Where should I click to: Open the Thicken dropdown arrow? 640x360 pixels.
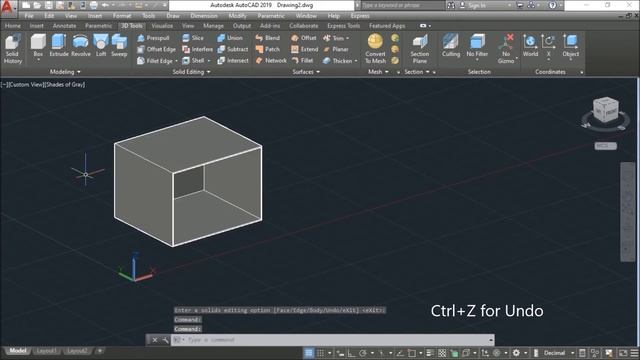tap(356, 61)
